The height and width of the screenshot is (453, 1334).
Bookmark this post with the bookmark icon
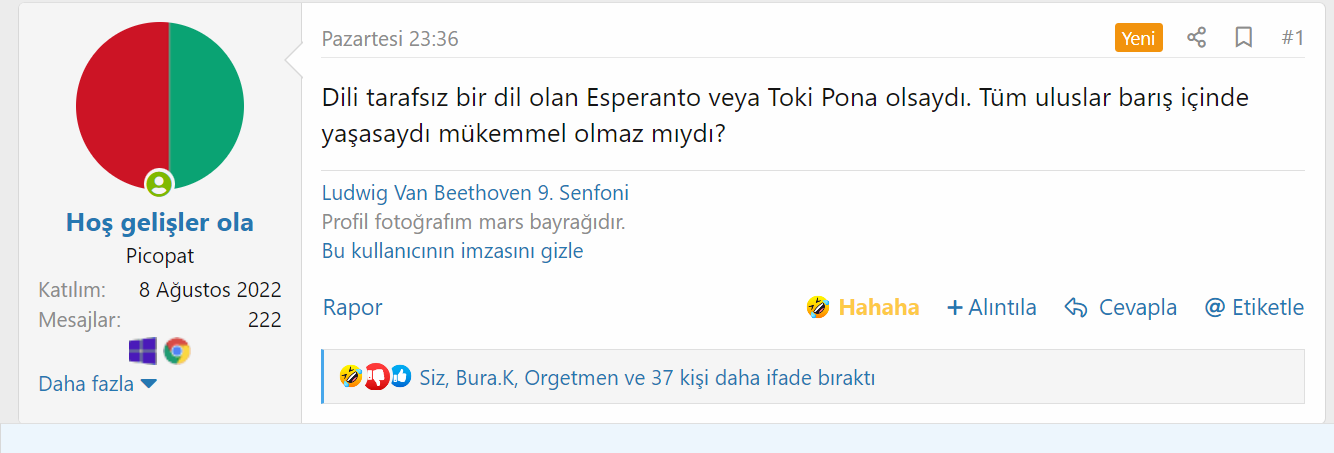(1244, 38)
